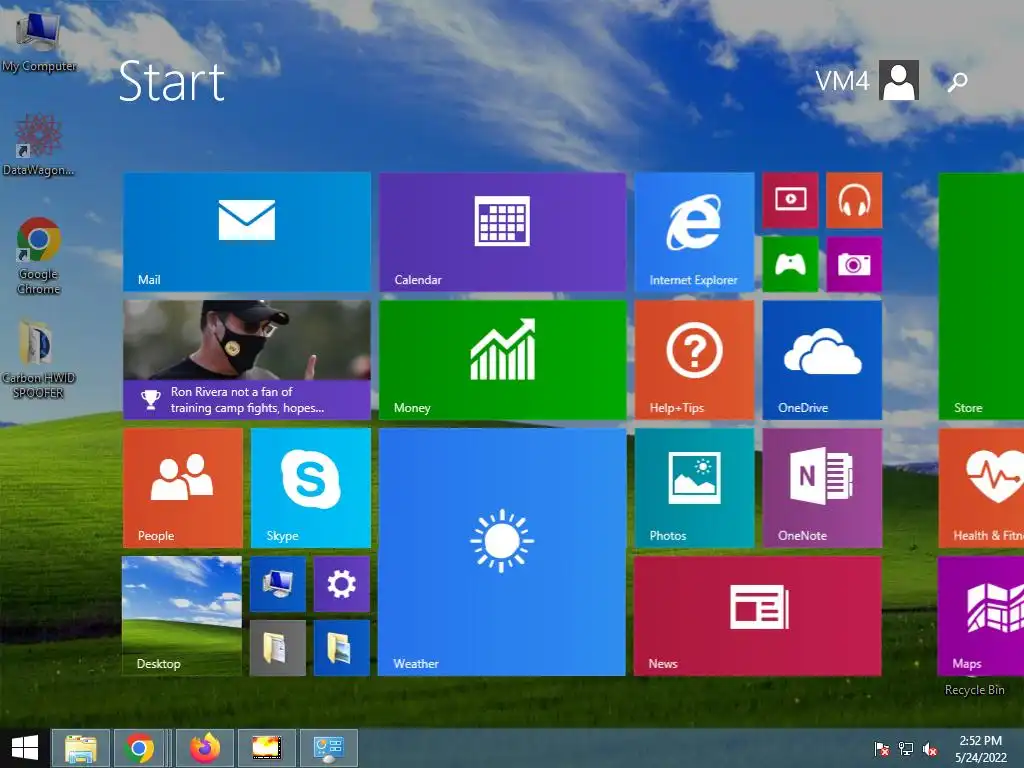Open the Video tile with play icon

point(790,200)
